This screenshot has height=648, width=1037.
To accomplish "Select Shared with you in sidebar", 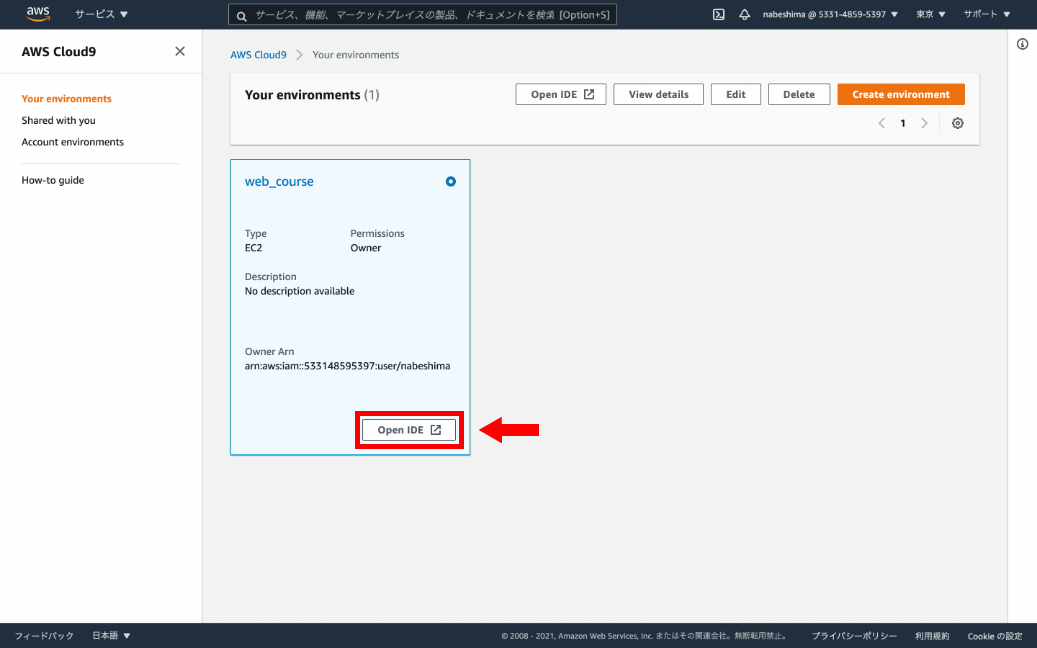I will (58, 120).
